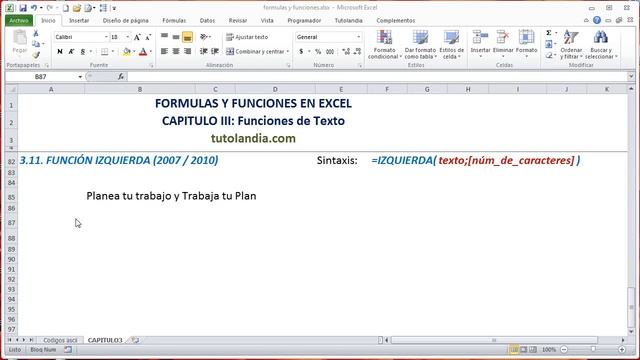
Task: Open Dar formato como tabla gallery
Action: (420, 44)
